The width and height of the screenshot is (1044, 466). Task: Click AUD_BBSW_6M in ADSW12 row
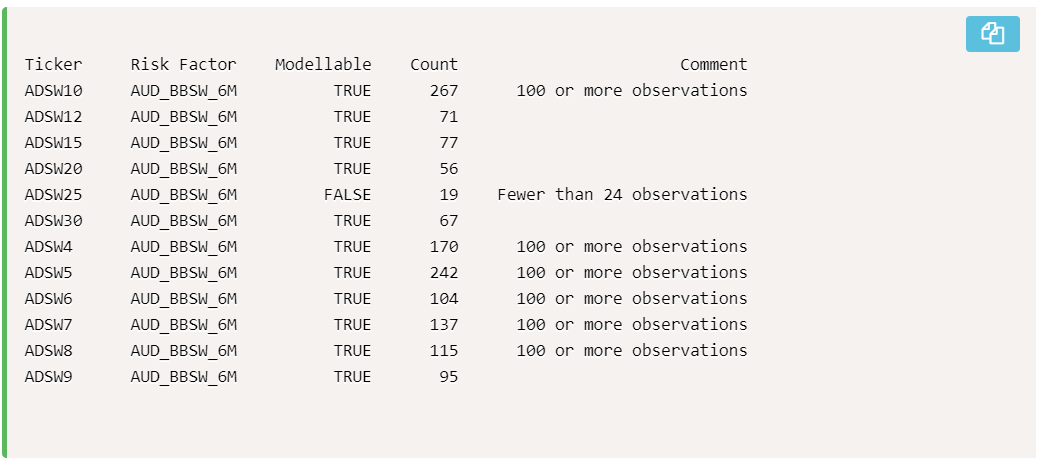(184, 117)
